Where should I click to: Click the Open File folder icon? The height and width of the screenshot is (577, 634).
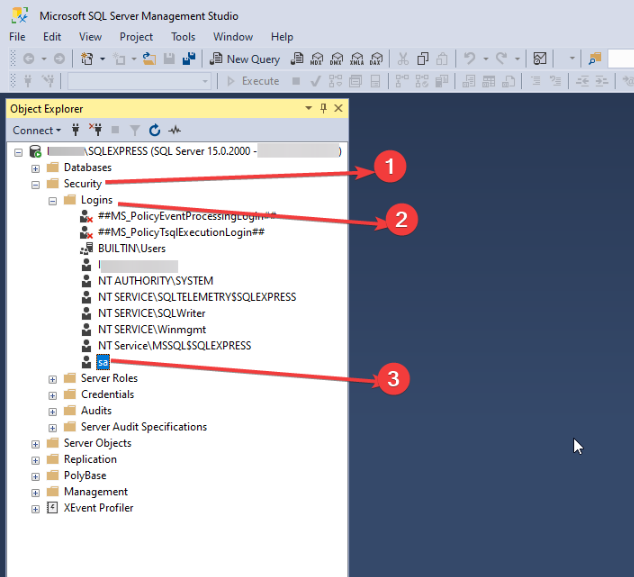point(149,59)
